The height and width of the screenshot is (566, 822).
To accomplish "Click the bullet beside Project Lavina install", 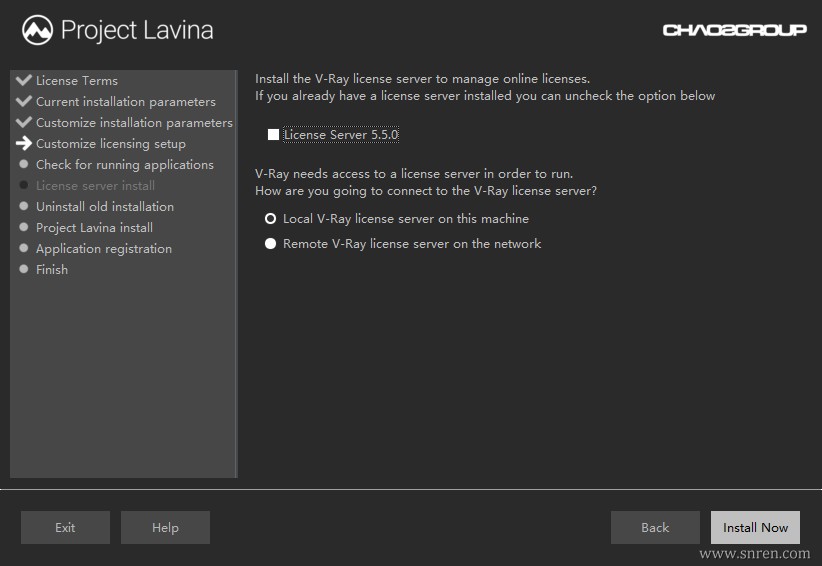I will pos(24,227).
